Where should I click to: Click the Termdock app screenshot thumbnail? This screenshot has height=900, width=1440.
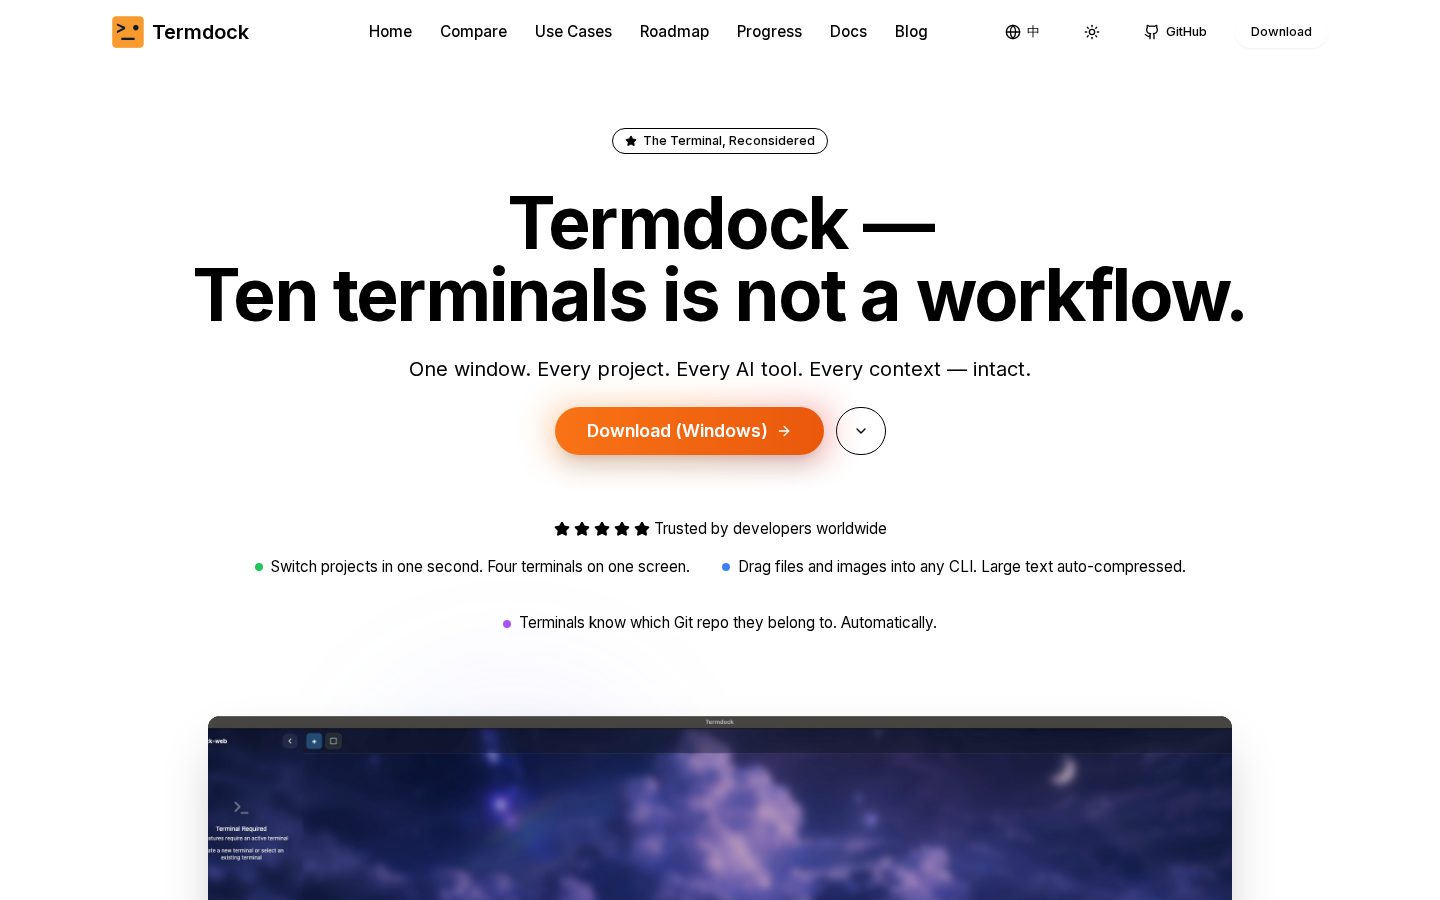point(720,808)
